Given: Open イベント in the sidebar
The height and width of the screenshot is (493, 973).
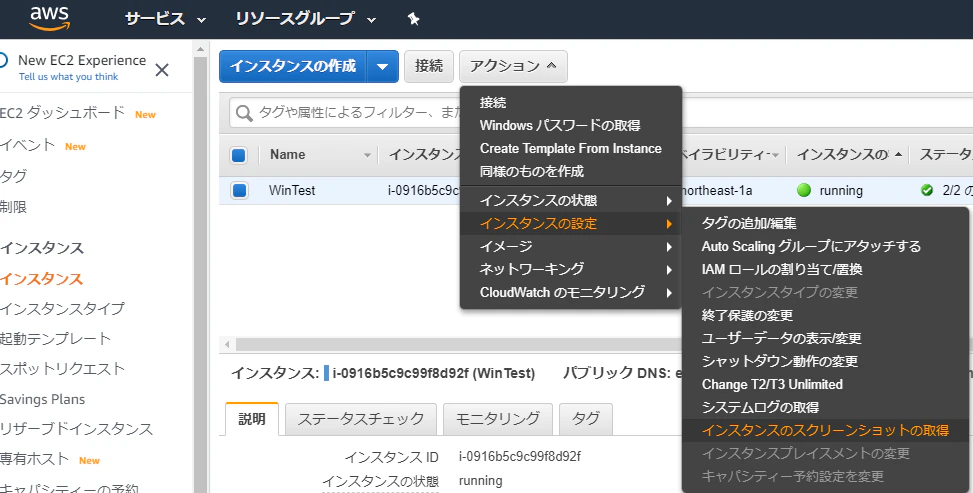Looking at the screenshot, I should point(27,145).
